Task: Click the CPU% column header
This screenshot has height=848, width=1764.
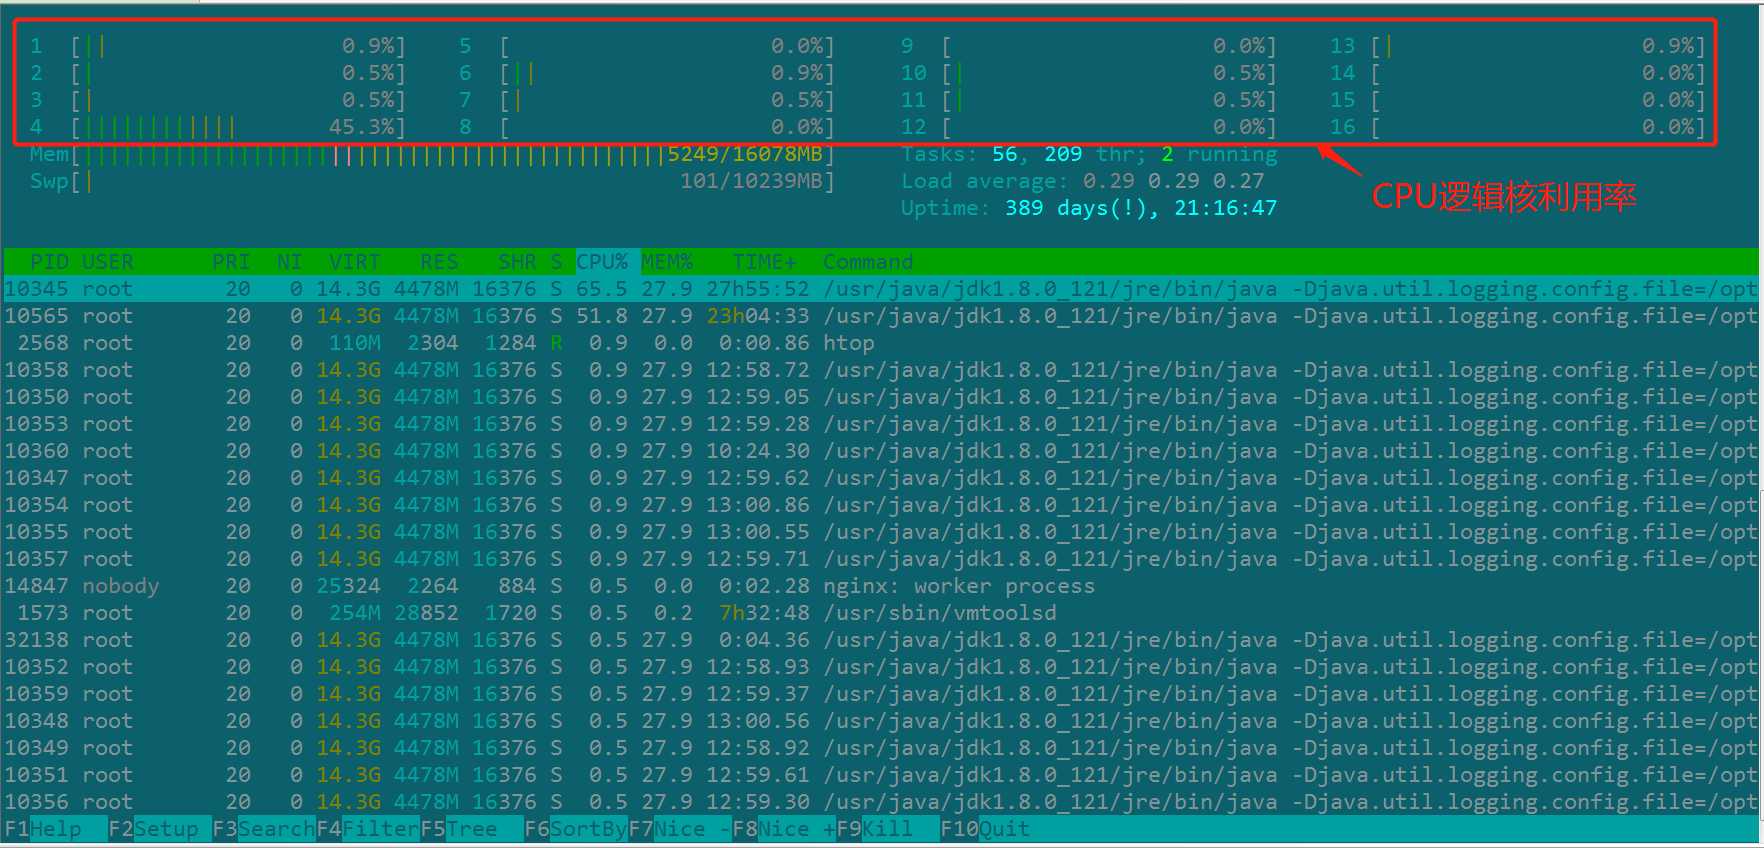Action: coord(602,262)
